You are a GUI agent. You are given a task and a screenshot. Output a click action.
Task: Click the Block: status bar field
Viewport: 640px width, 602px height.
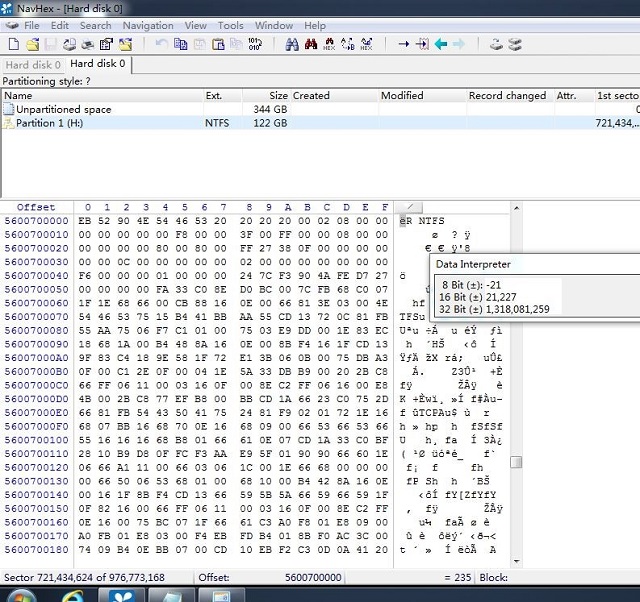click(x=493, y=578)
